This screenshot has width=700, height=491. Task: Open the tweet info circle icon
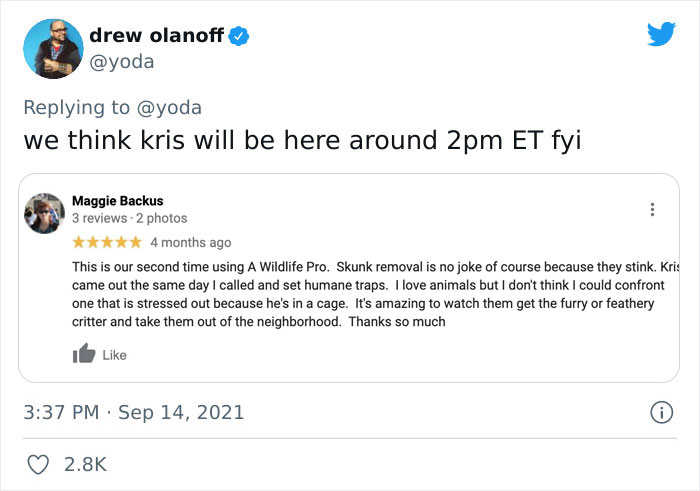point(660,412)
